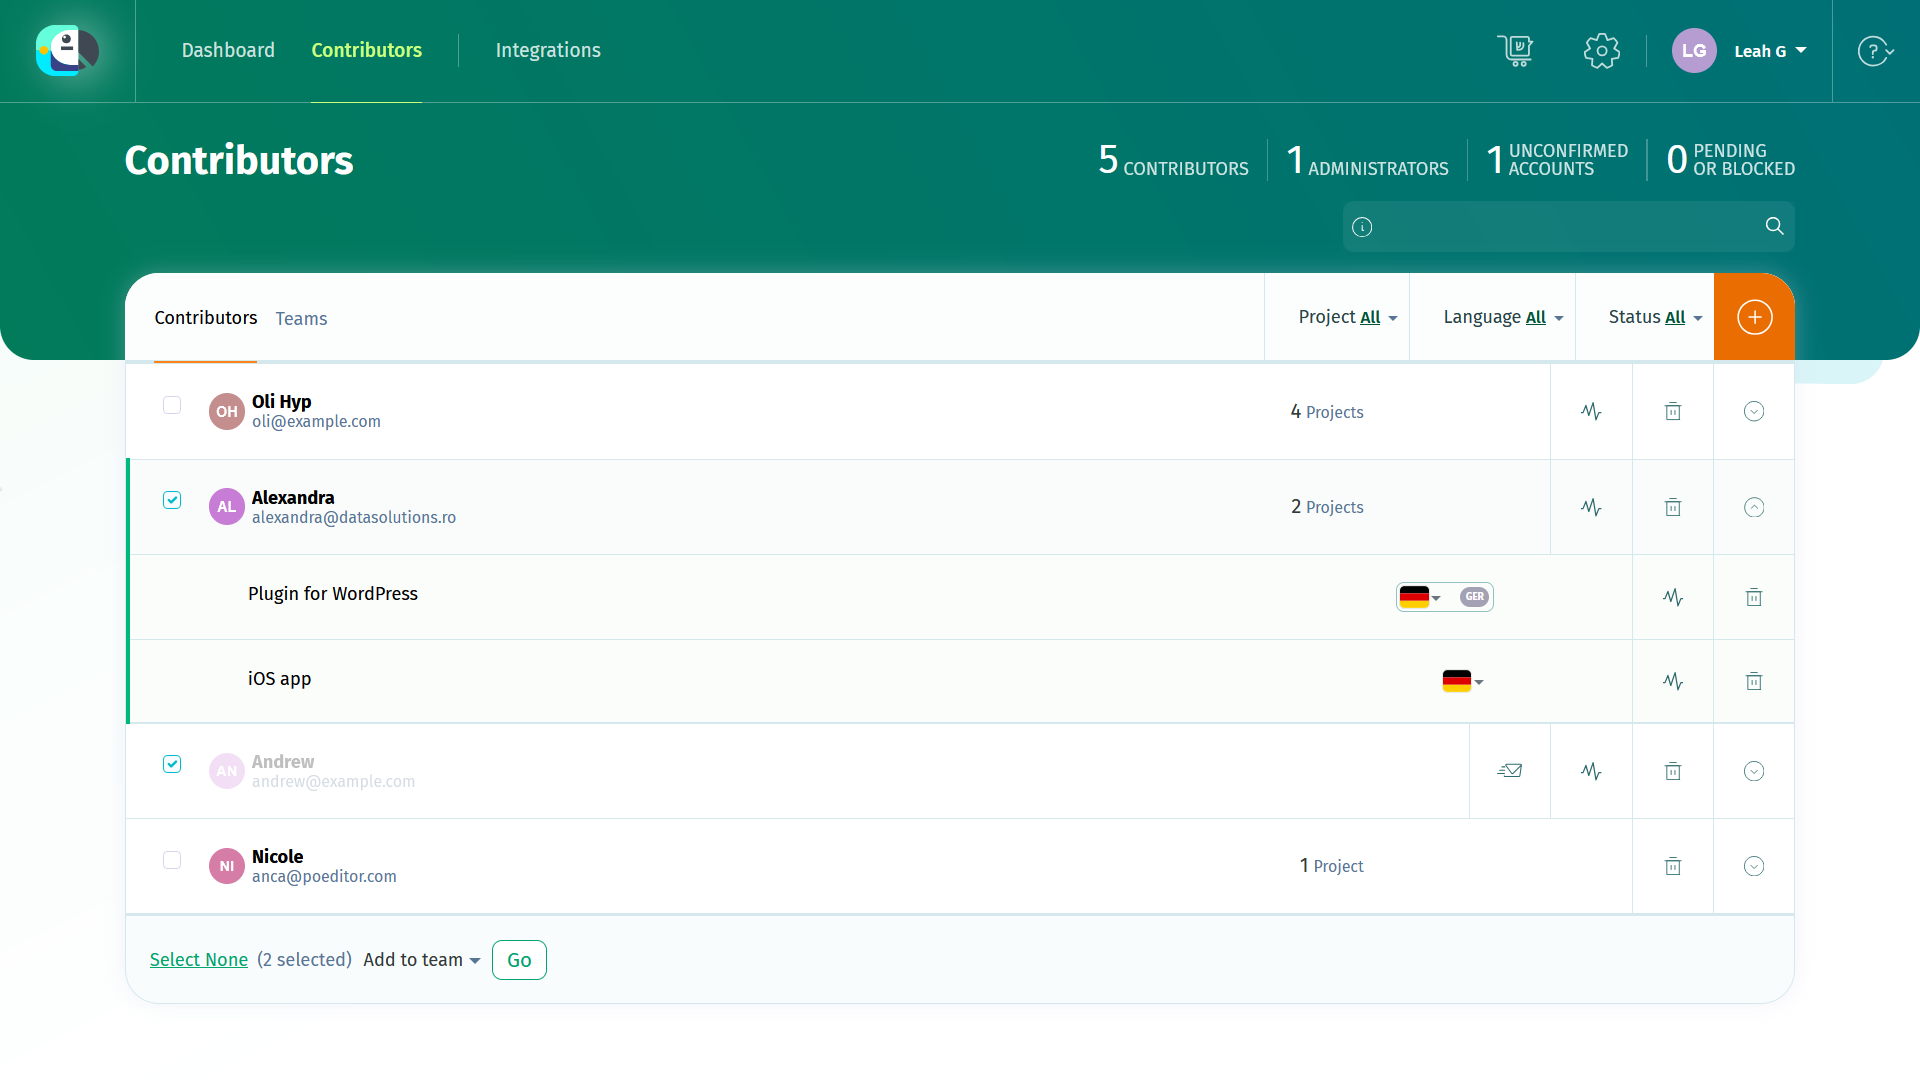Switch to the Teams tab
Image resolution: width=1920 pixels, height=1080 pixels.
[301, 318]
